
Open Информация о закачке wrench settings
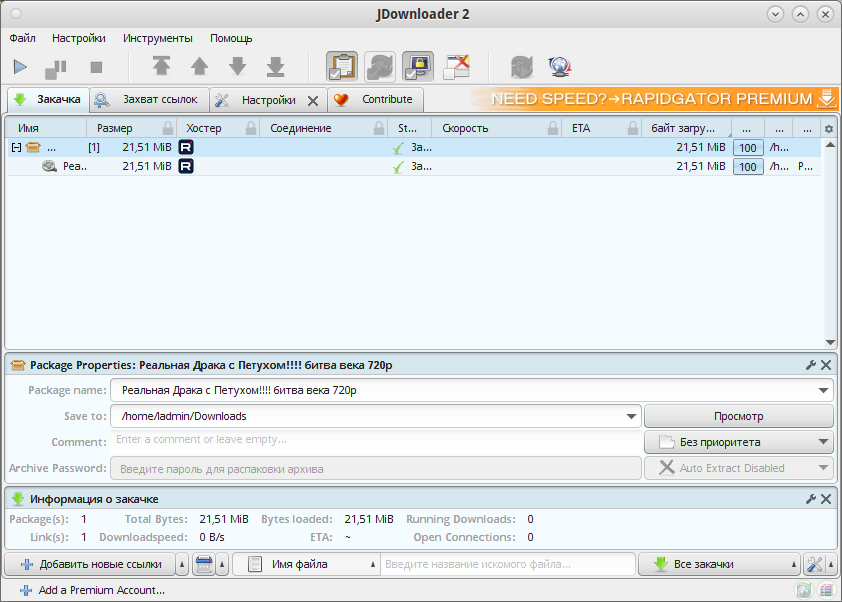coord(811,499)
